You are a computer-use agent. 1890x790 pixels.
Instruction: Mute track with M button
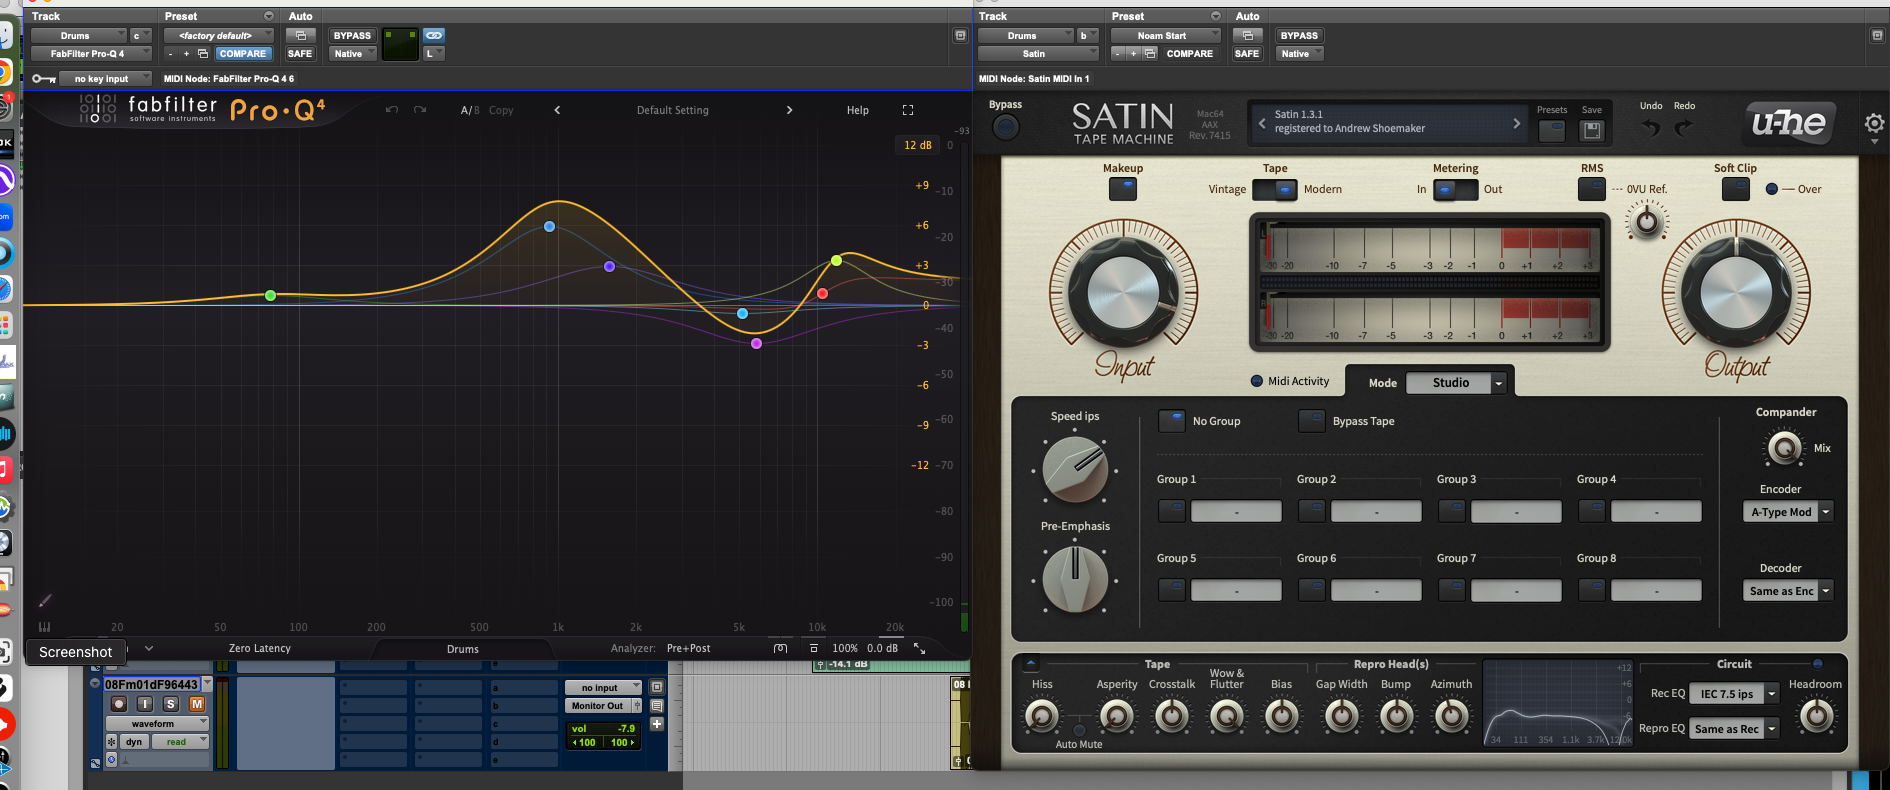197,704
